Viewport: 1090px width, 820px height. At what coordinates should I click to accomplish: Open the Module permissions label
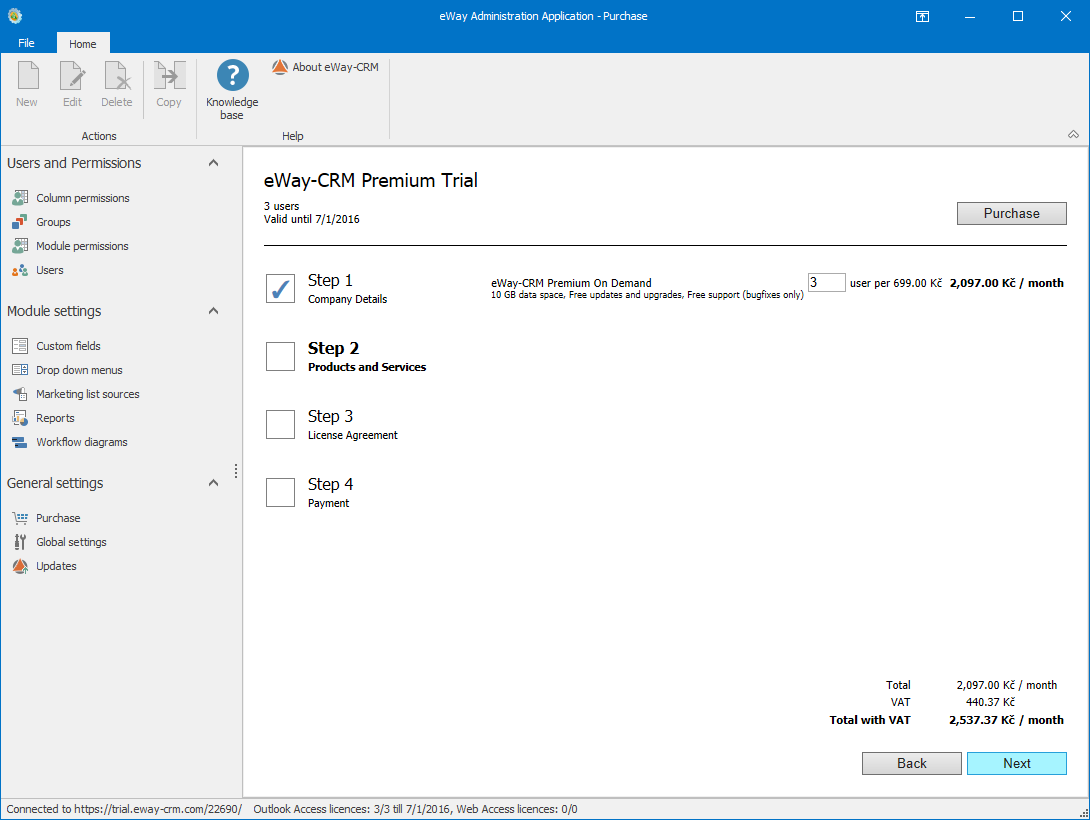(82, 246)
